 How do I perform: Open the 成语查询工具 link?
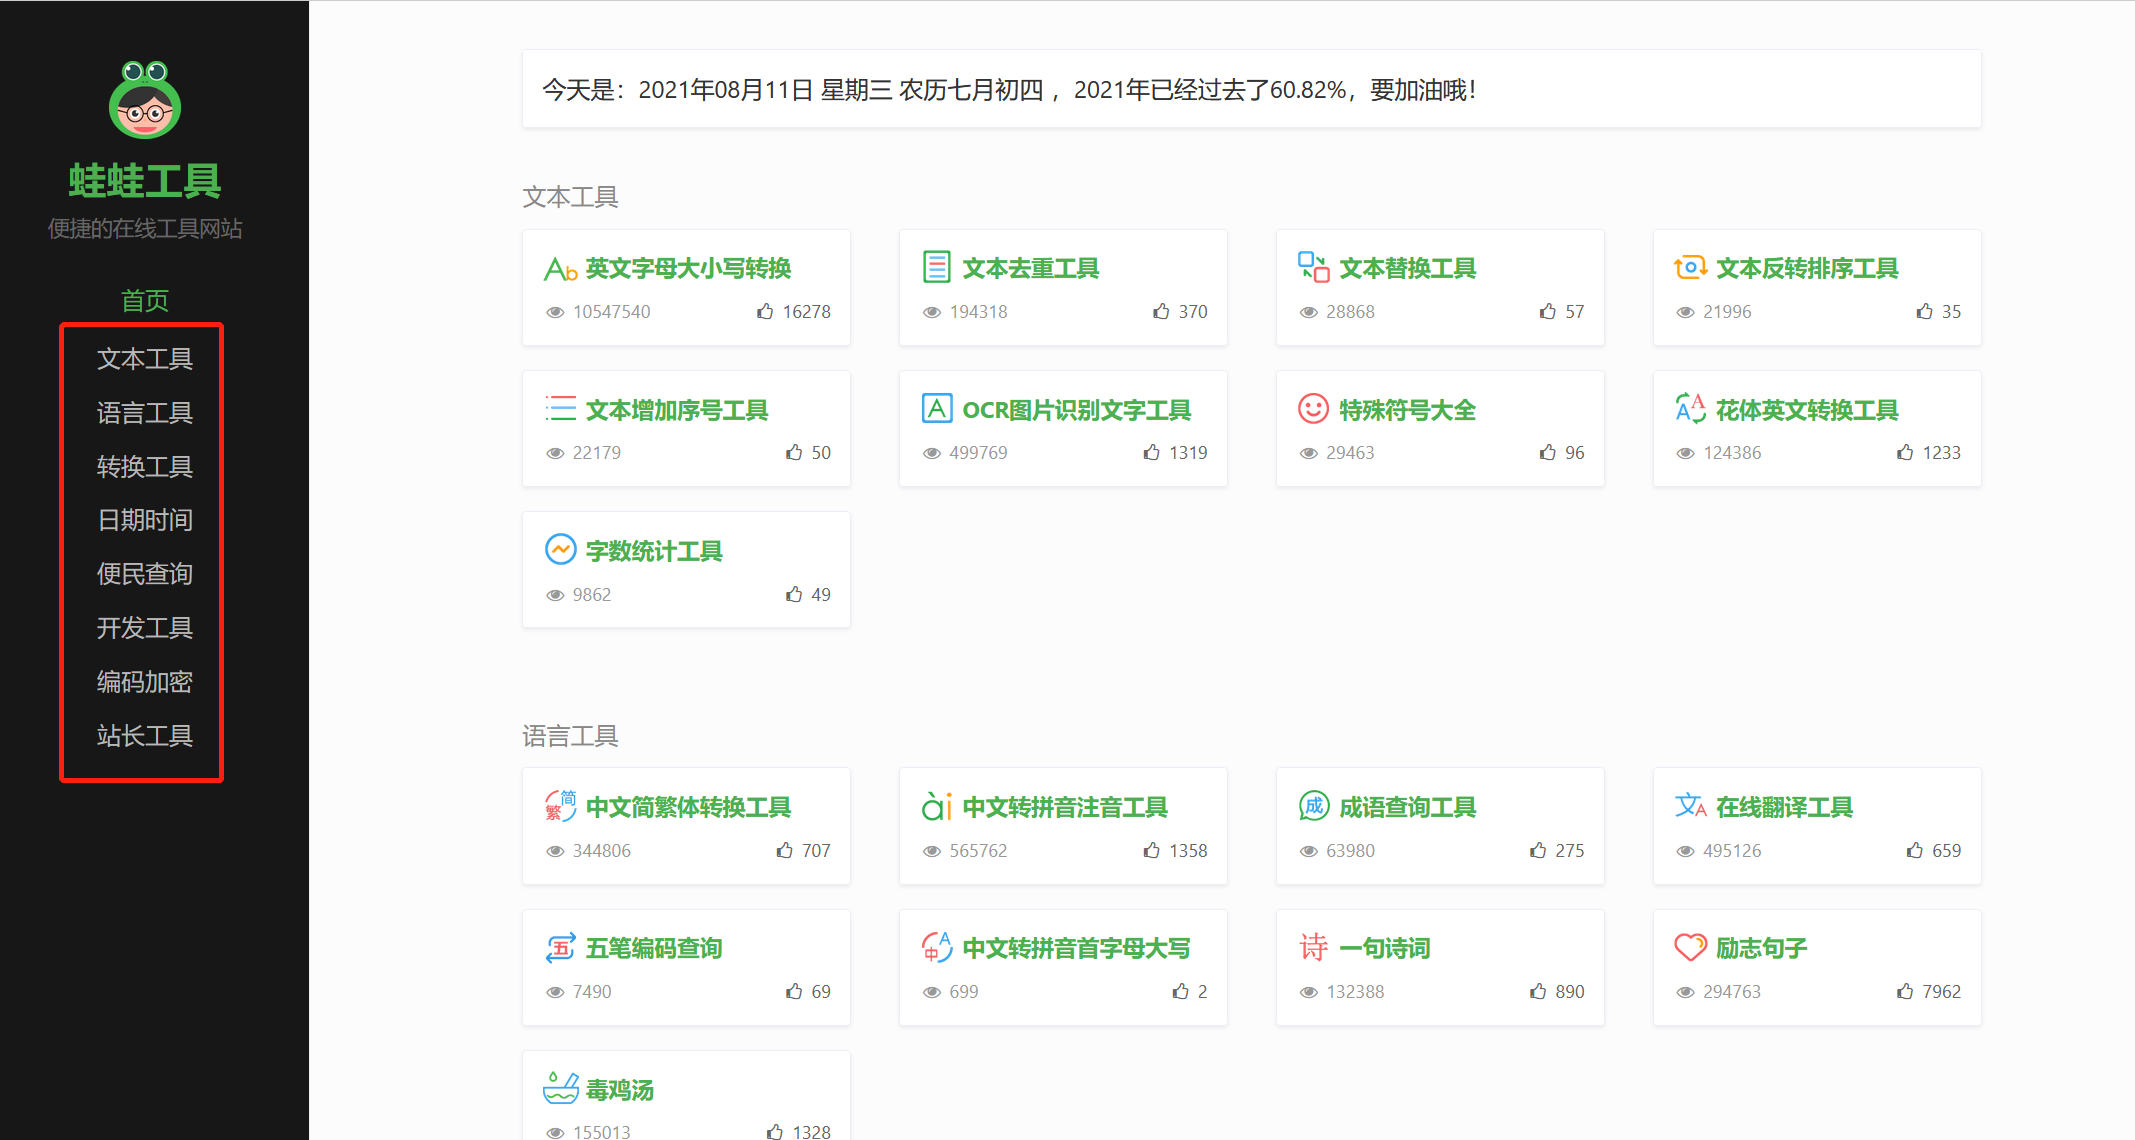point(1408,807)
